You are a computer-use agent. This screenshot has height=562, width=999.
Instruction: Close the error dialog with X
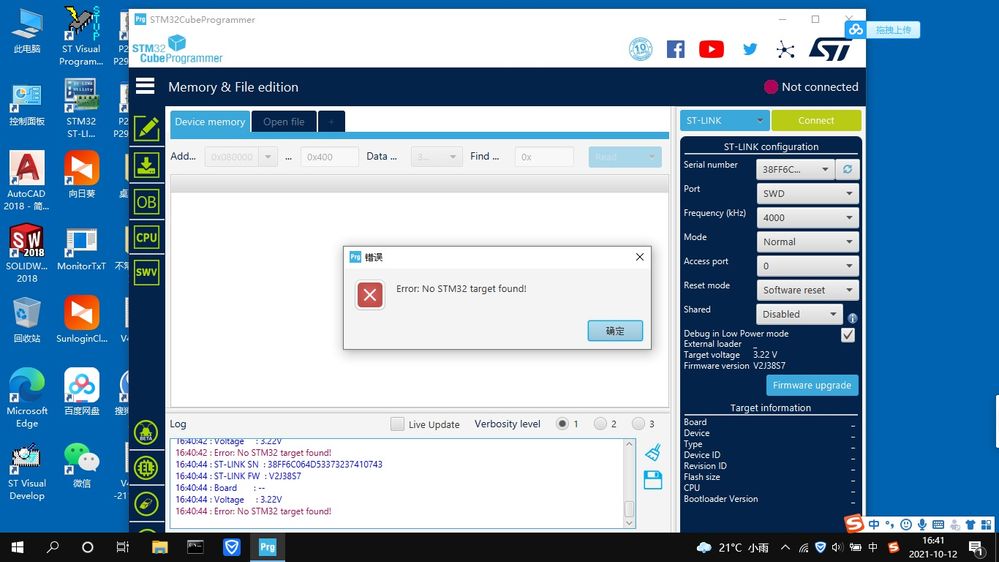[x=640, y=257]
